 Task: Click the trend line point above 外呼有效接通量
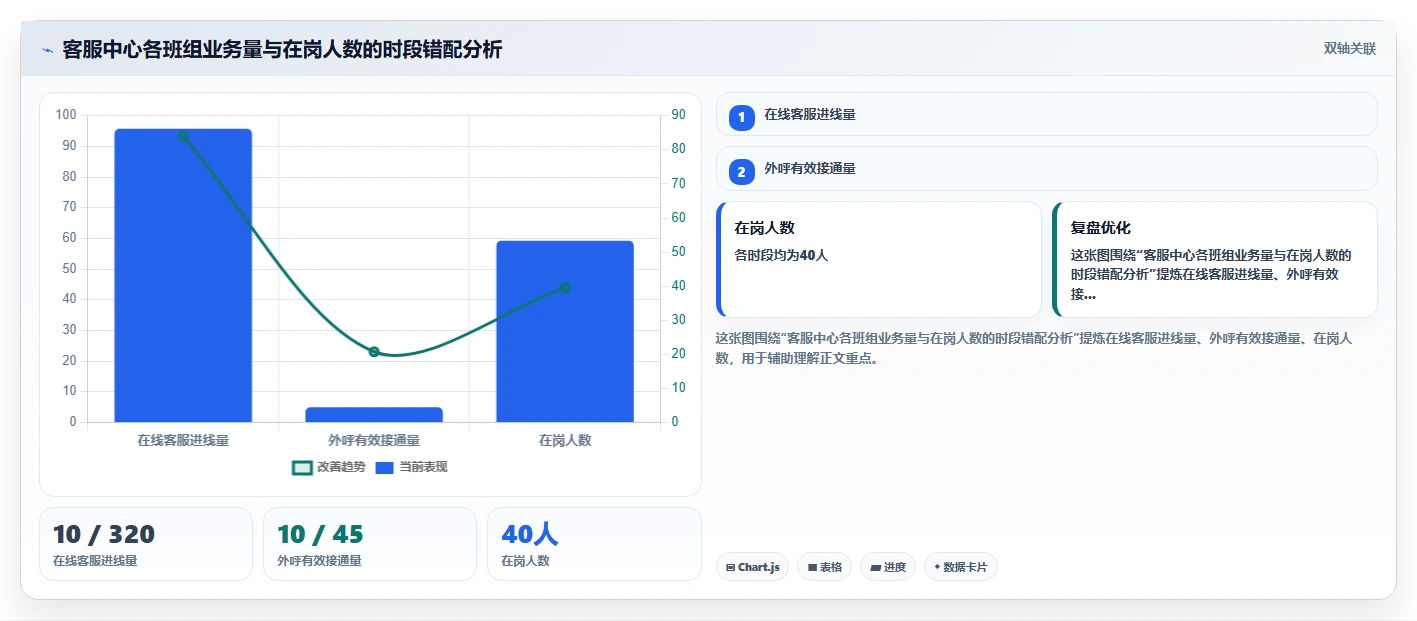coord(374,352)
